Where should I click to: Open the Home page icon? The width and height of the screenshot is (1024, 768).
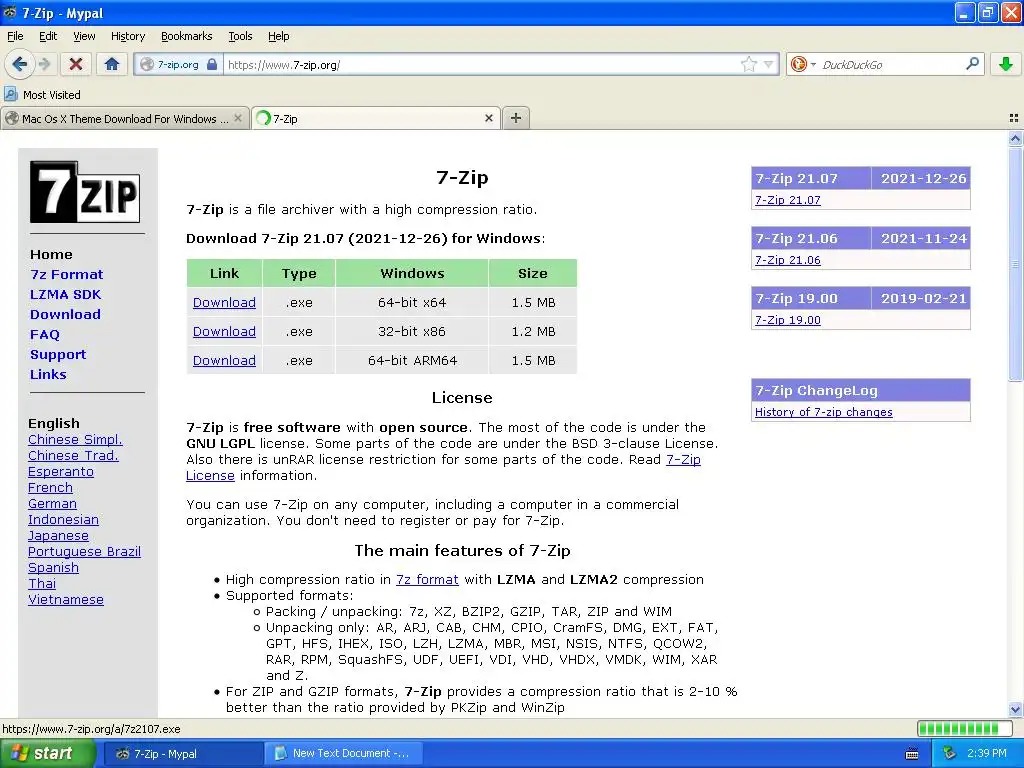(112, 64)
